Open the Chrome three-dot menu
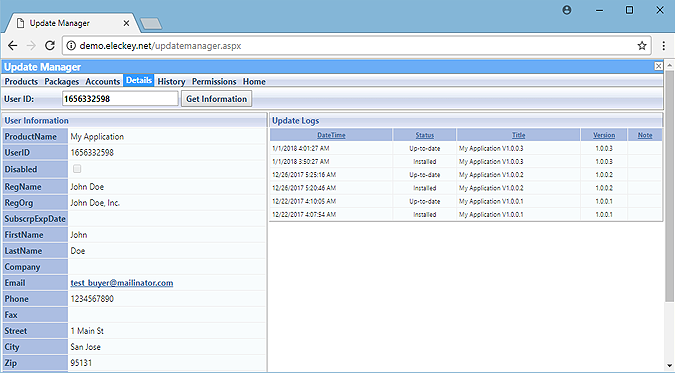 click(663, 46)
